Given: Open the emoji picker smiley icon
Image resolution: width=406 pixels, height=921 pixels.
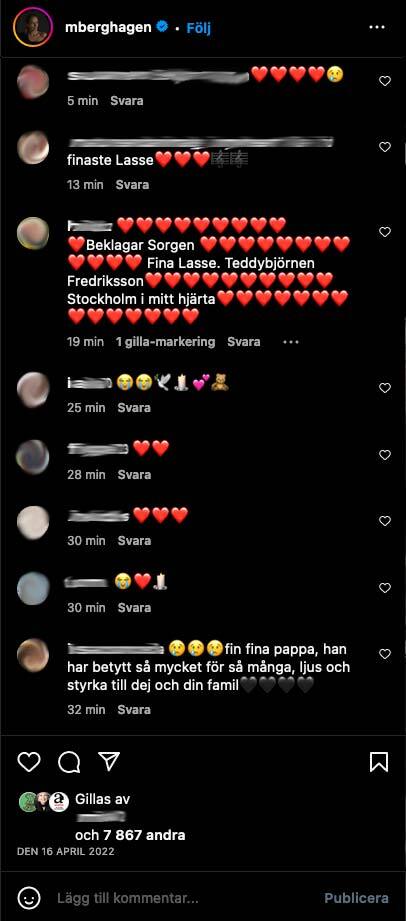Looking at the screenshot, I should click(29, 898).
